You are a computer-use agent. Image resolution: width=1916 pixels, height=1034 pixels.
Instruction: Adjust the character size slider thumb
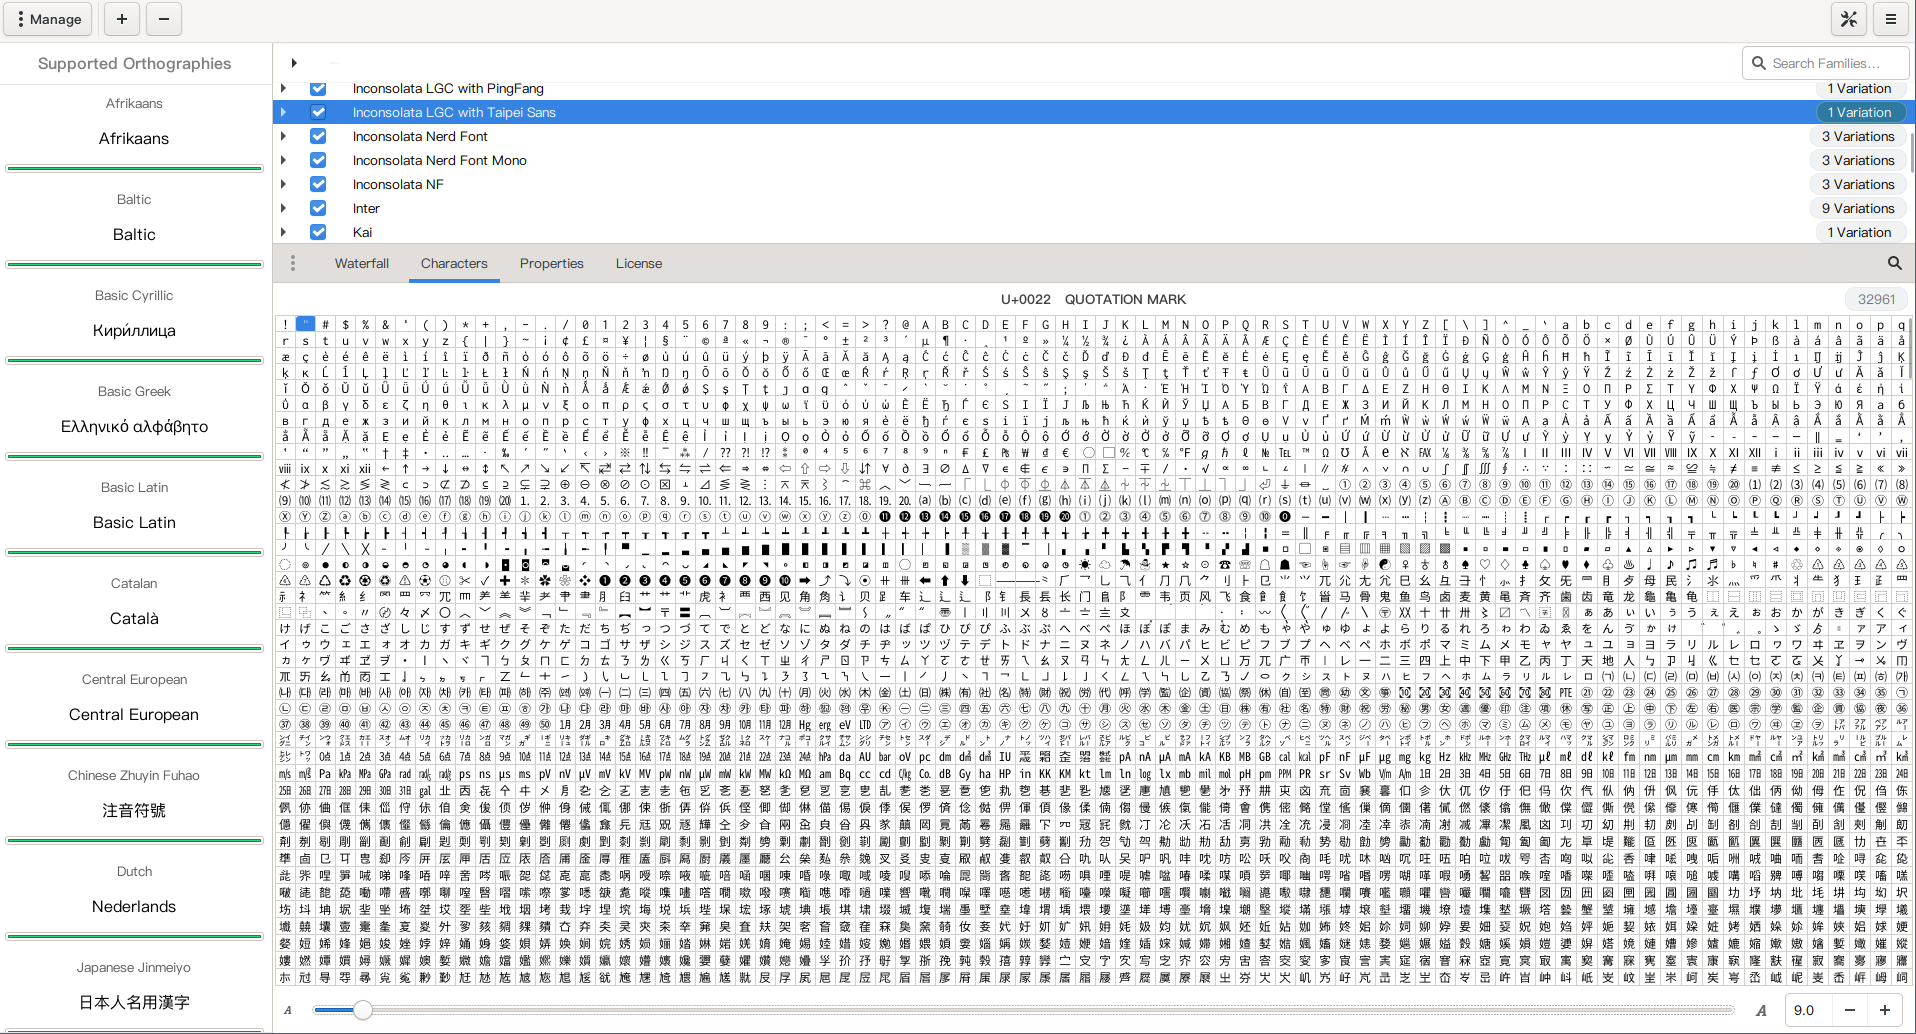tap(363, 1010)
